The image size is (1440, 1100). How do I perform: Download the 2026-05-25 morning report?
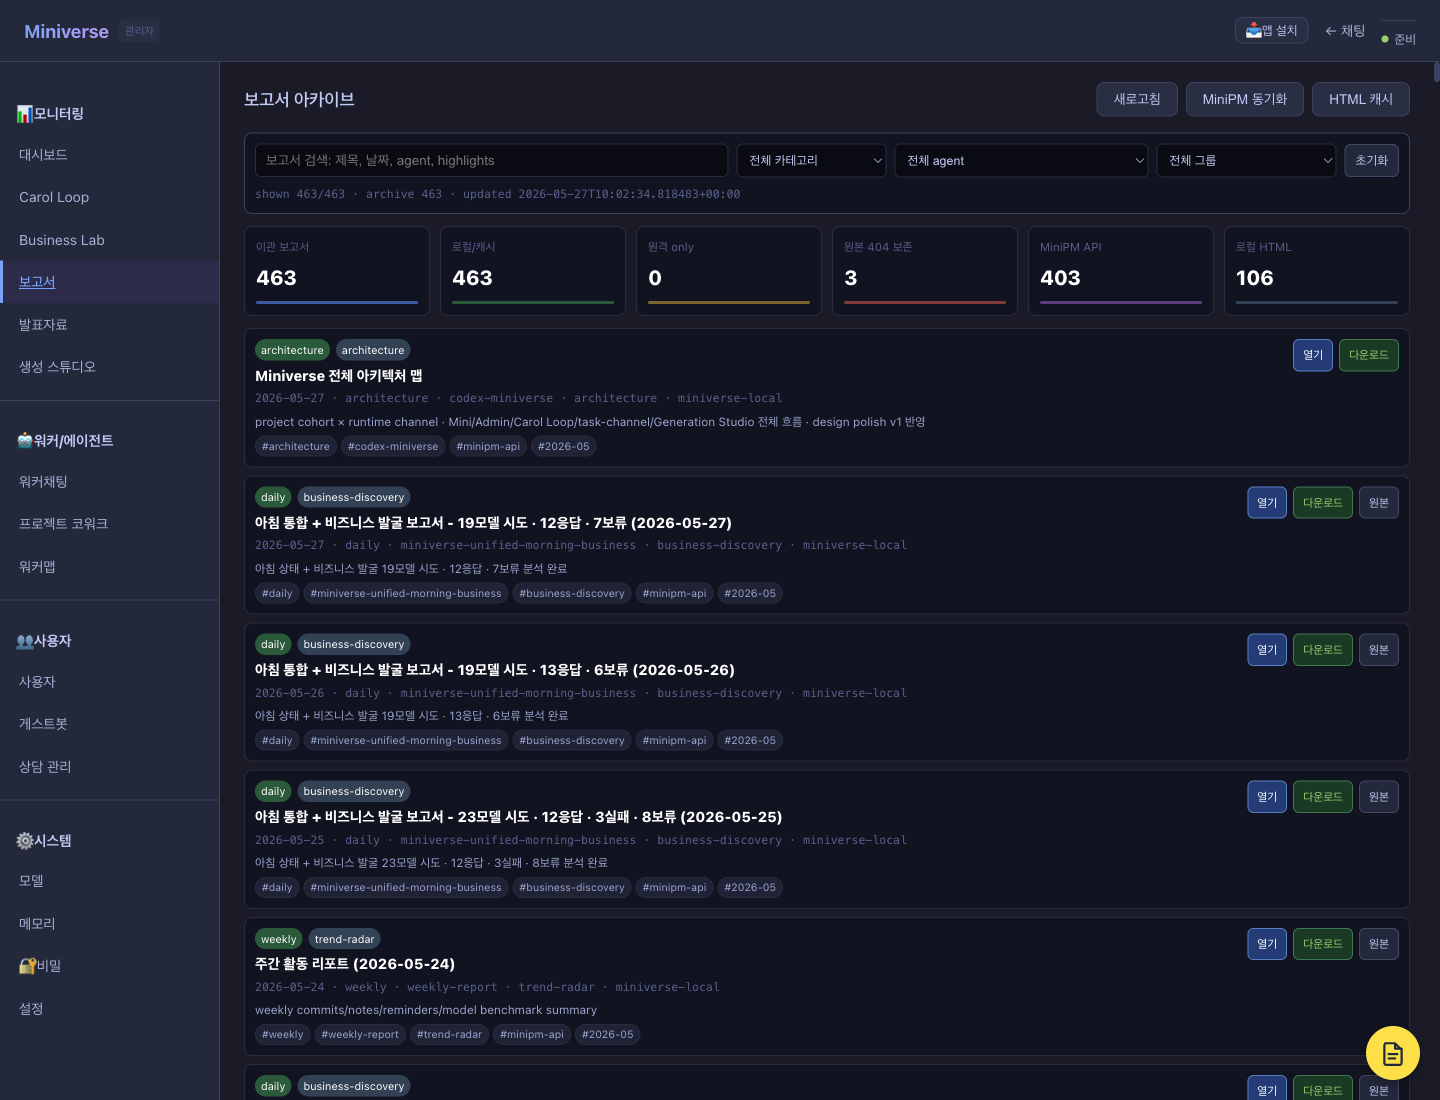1323,797
